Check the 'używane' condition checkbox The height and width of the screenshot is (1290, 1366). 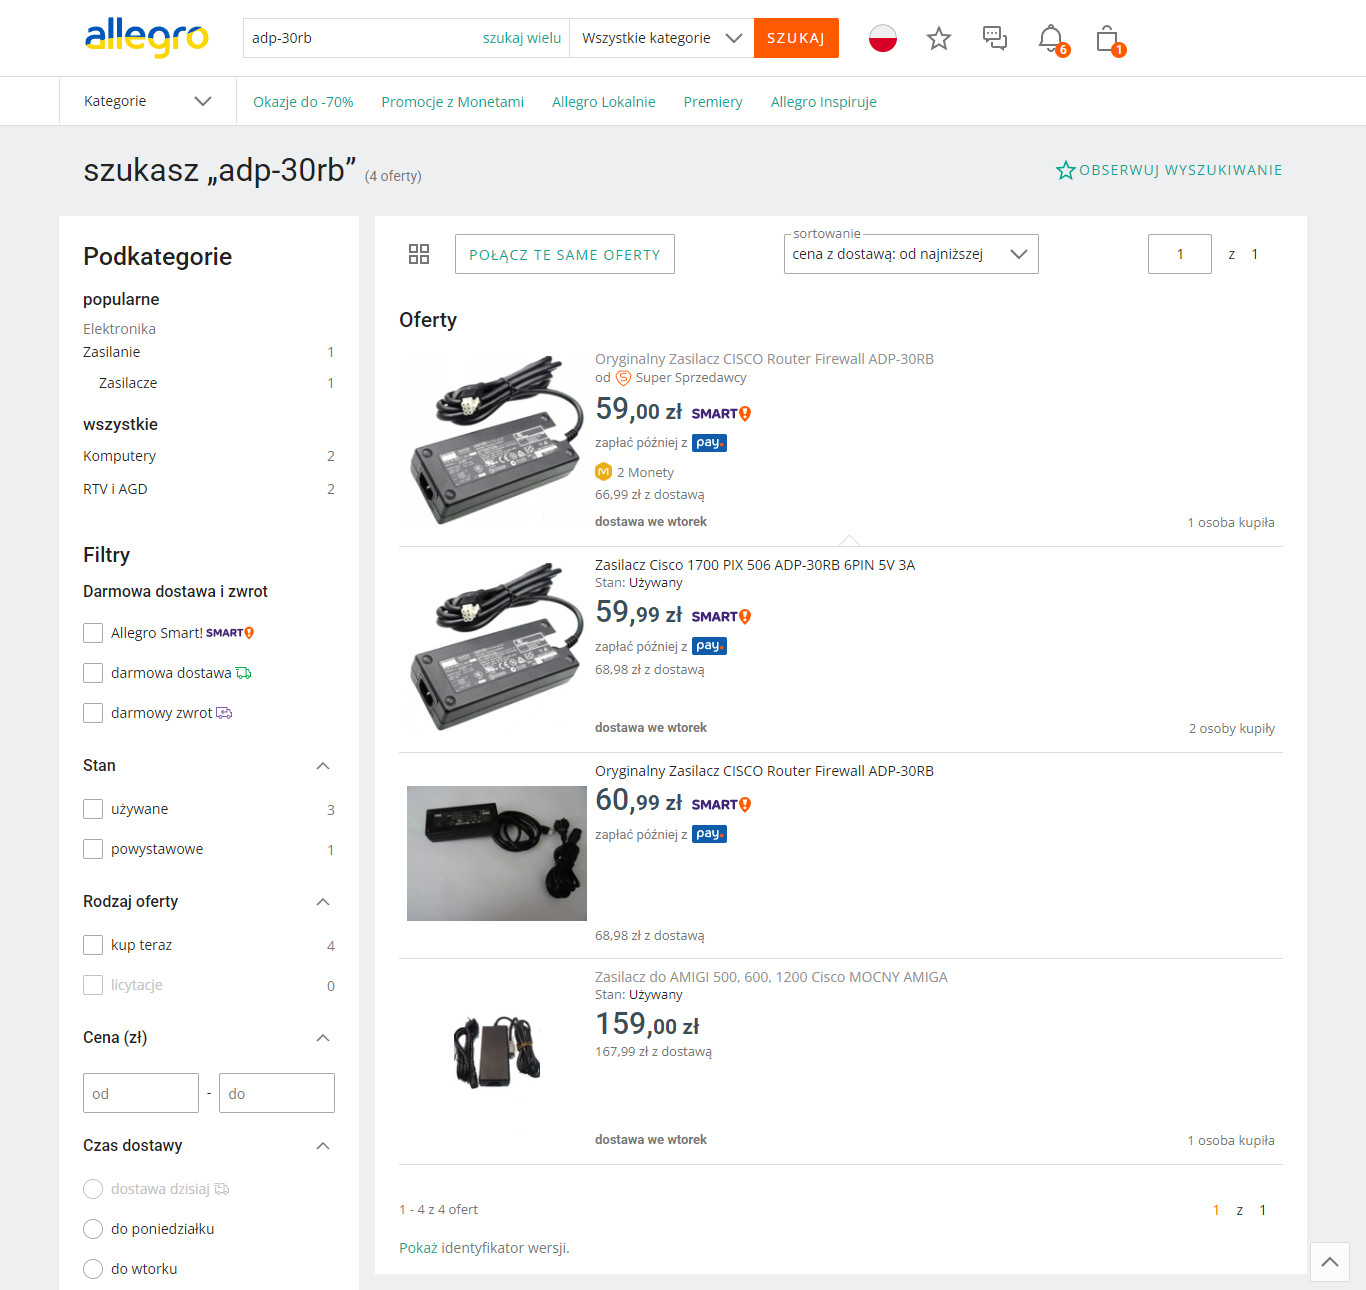pyautogui.click(x=93, y=809)
